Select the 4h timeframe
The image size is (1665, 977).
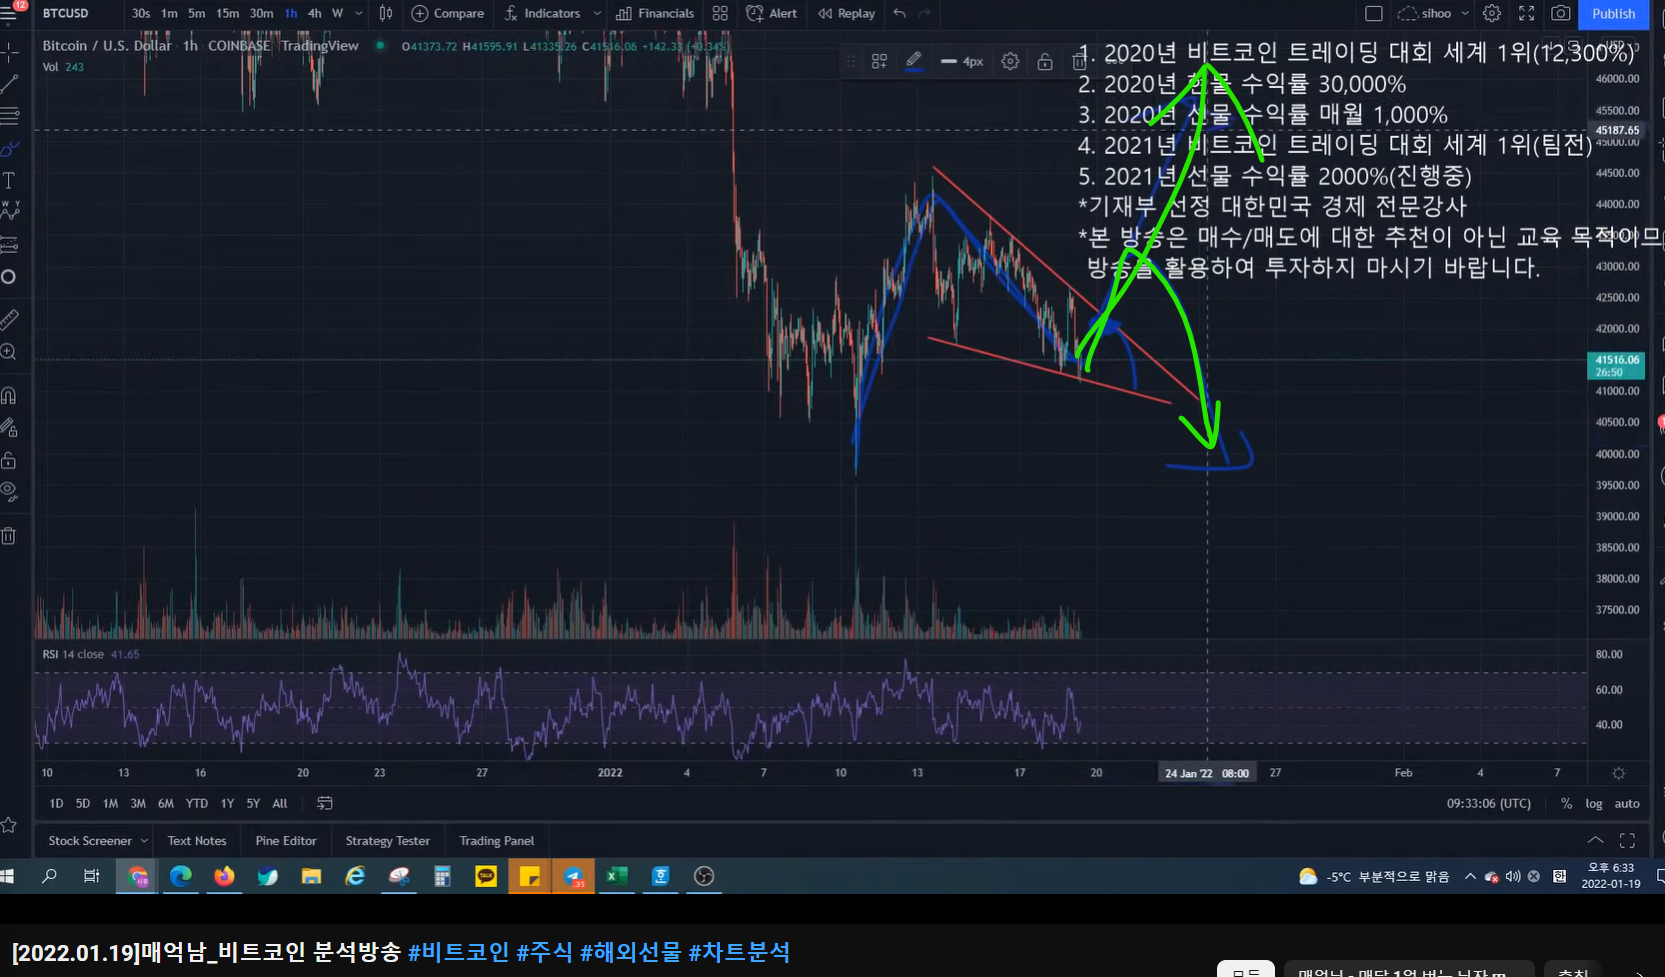(315, 13)
